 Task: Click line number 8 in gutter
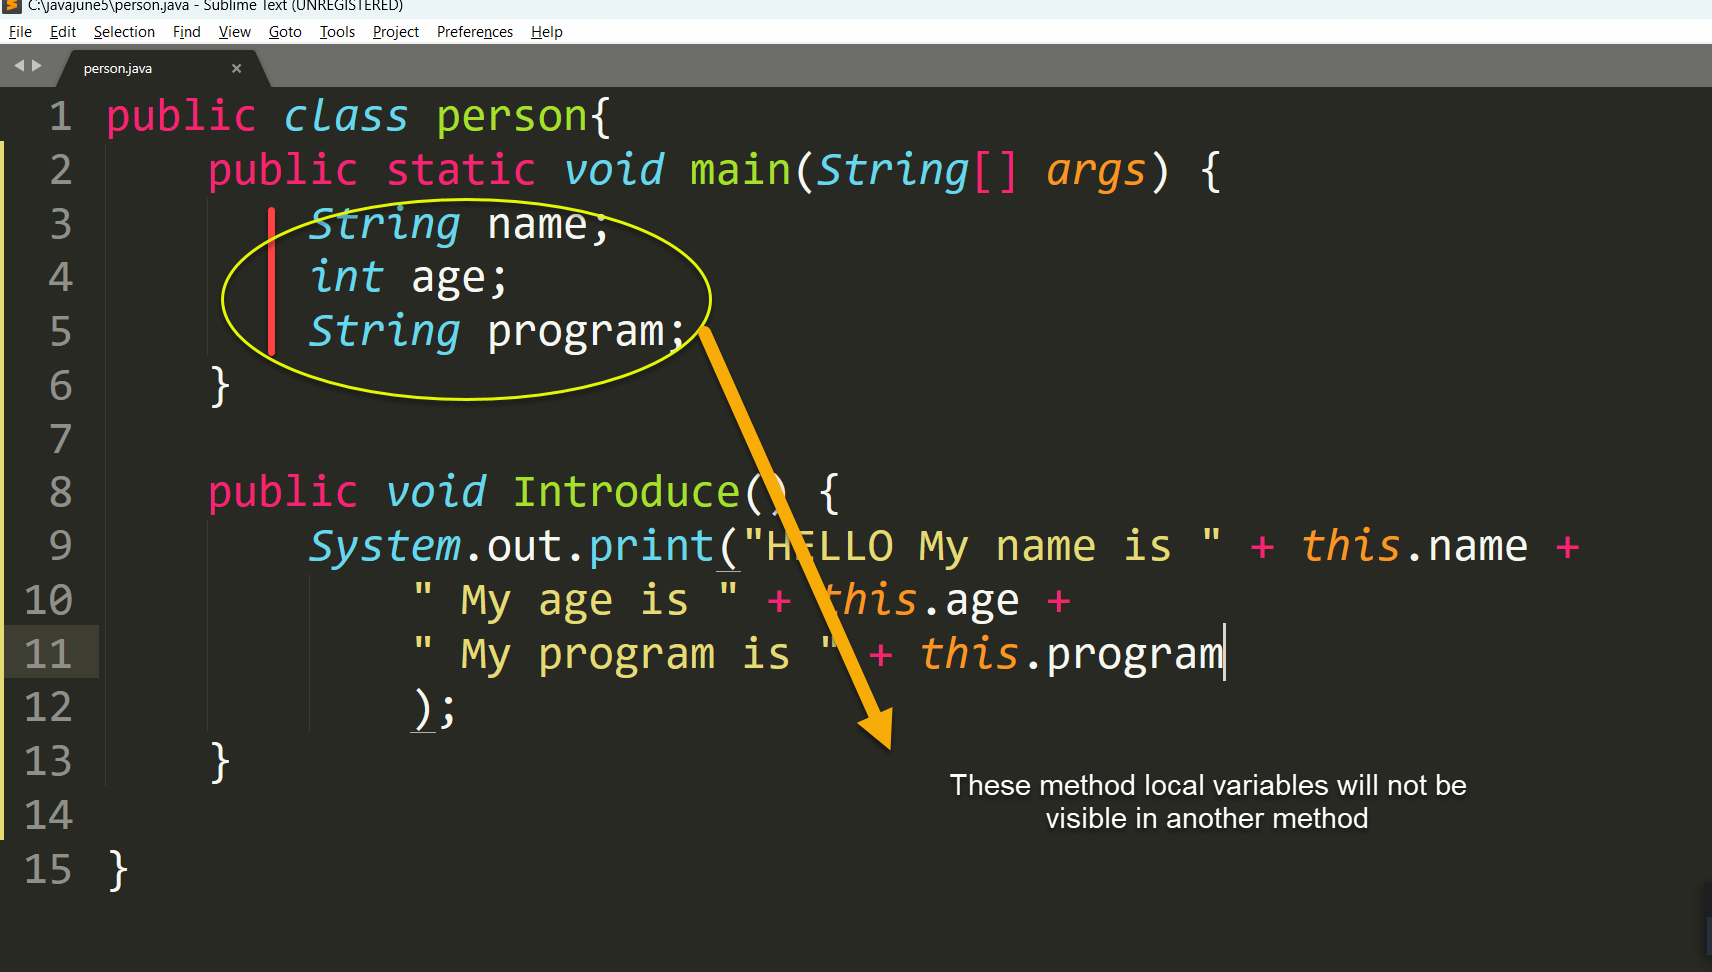tap(61, 492)
